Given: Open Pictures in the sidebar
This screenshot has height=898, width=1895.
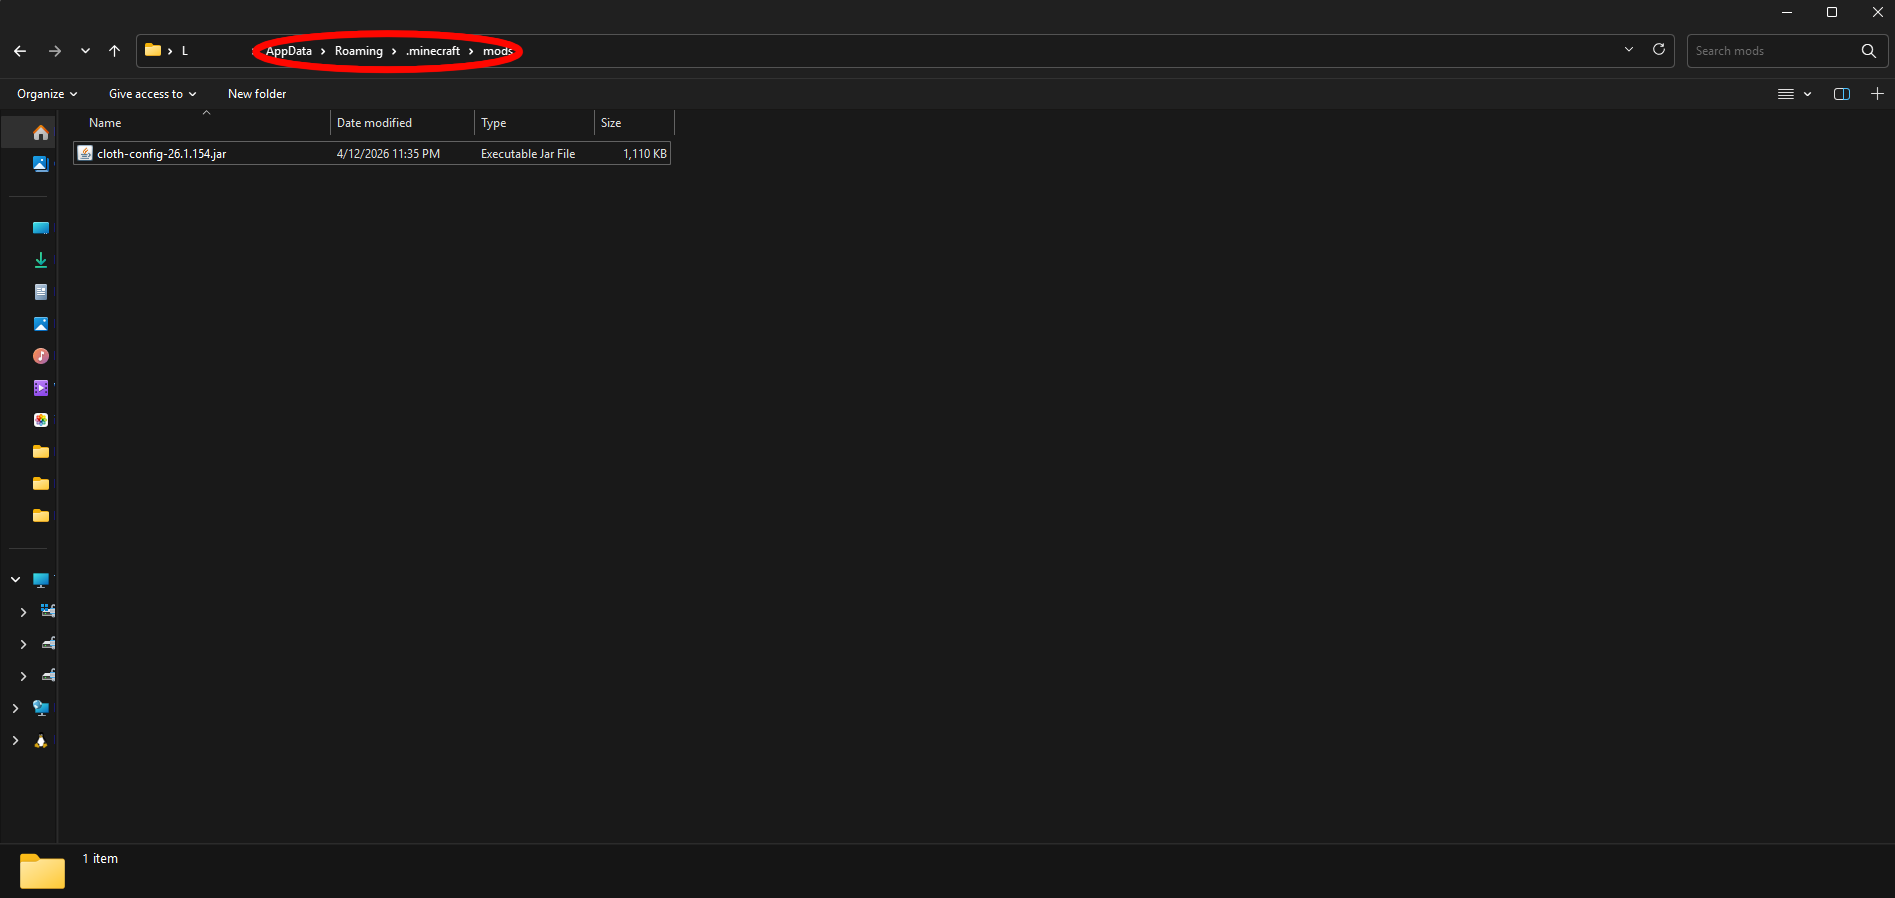Looking at the screenshot, I should pyautogui.click(x=40, y=324).
